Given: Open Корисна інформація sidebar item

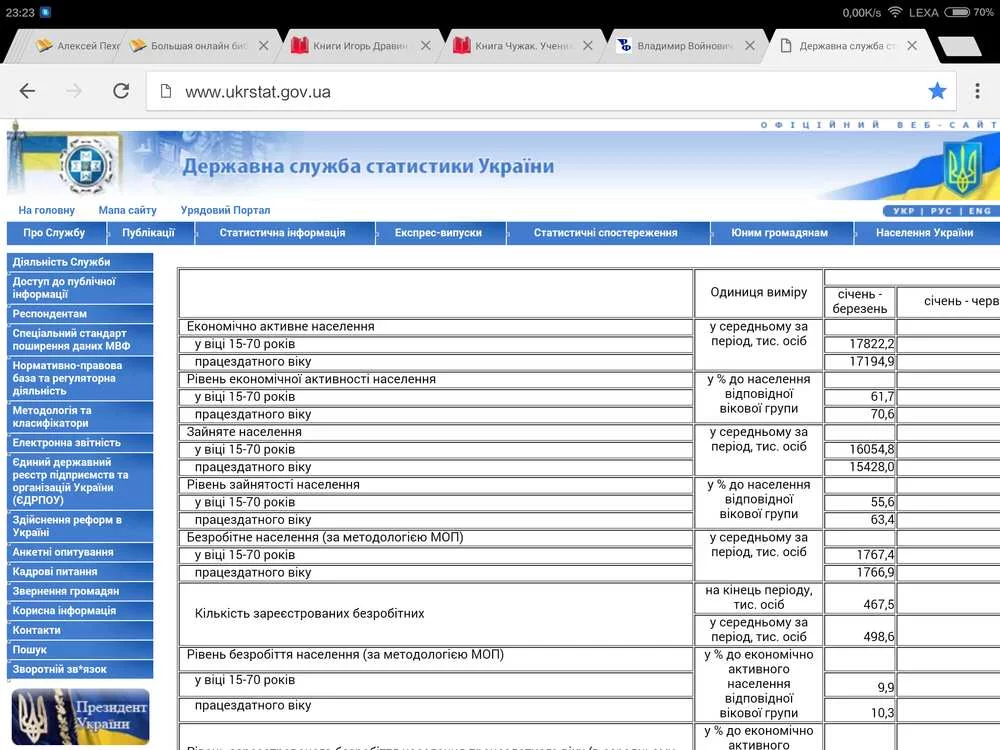Looking at the screenshot, I should tap(80, 611).
